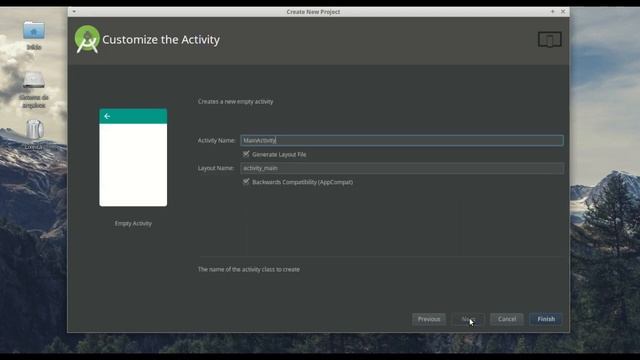This screenshot has height=360, width=640.
Task: Click the Activity Name input field
Action: point(402,140)
